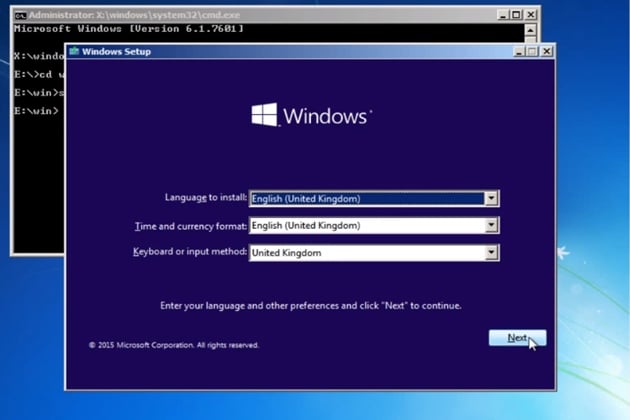Image resolution: width=630 pixels, height=420 pixels.
Task: Open the Keyboard or input method dropdown arrow
Action: coord(491,253)
